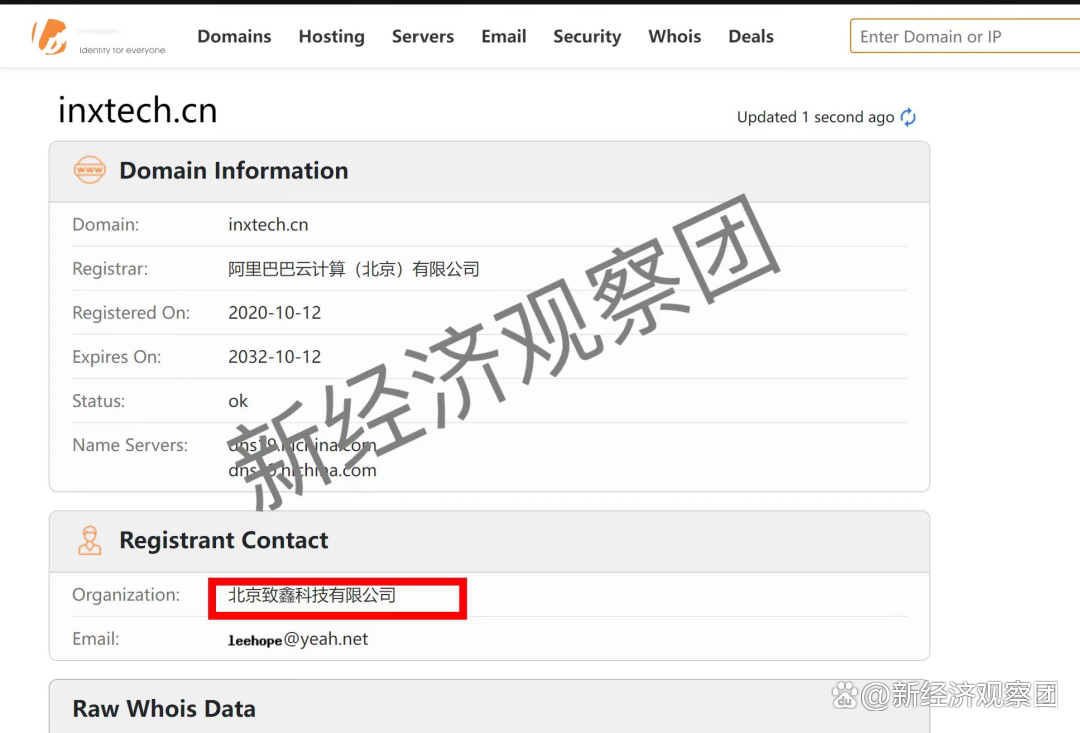Image resolution: width=1080 pixels, height=733 pixels.
Task: Select the status value ok
Action: (x=238, y=401)
